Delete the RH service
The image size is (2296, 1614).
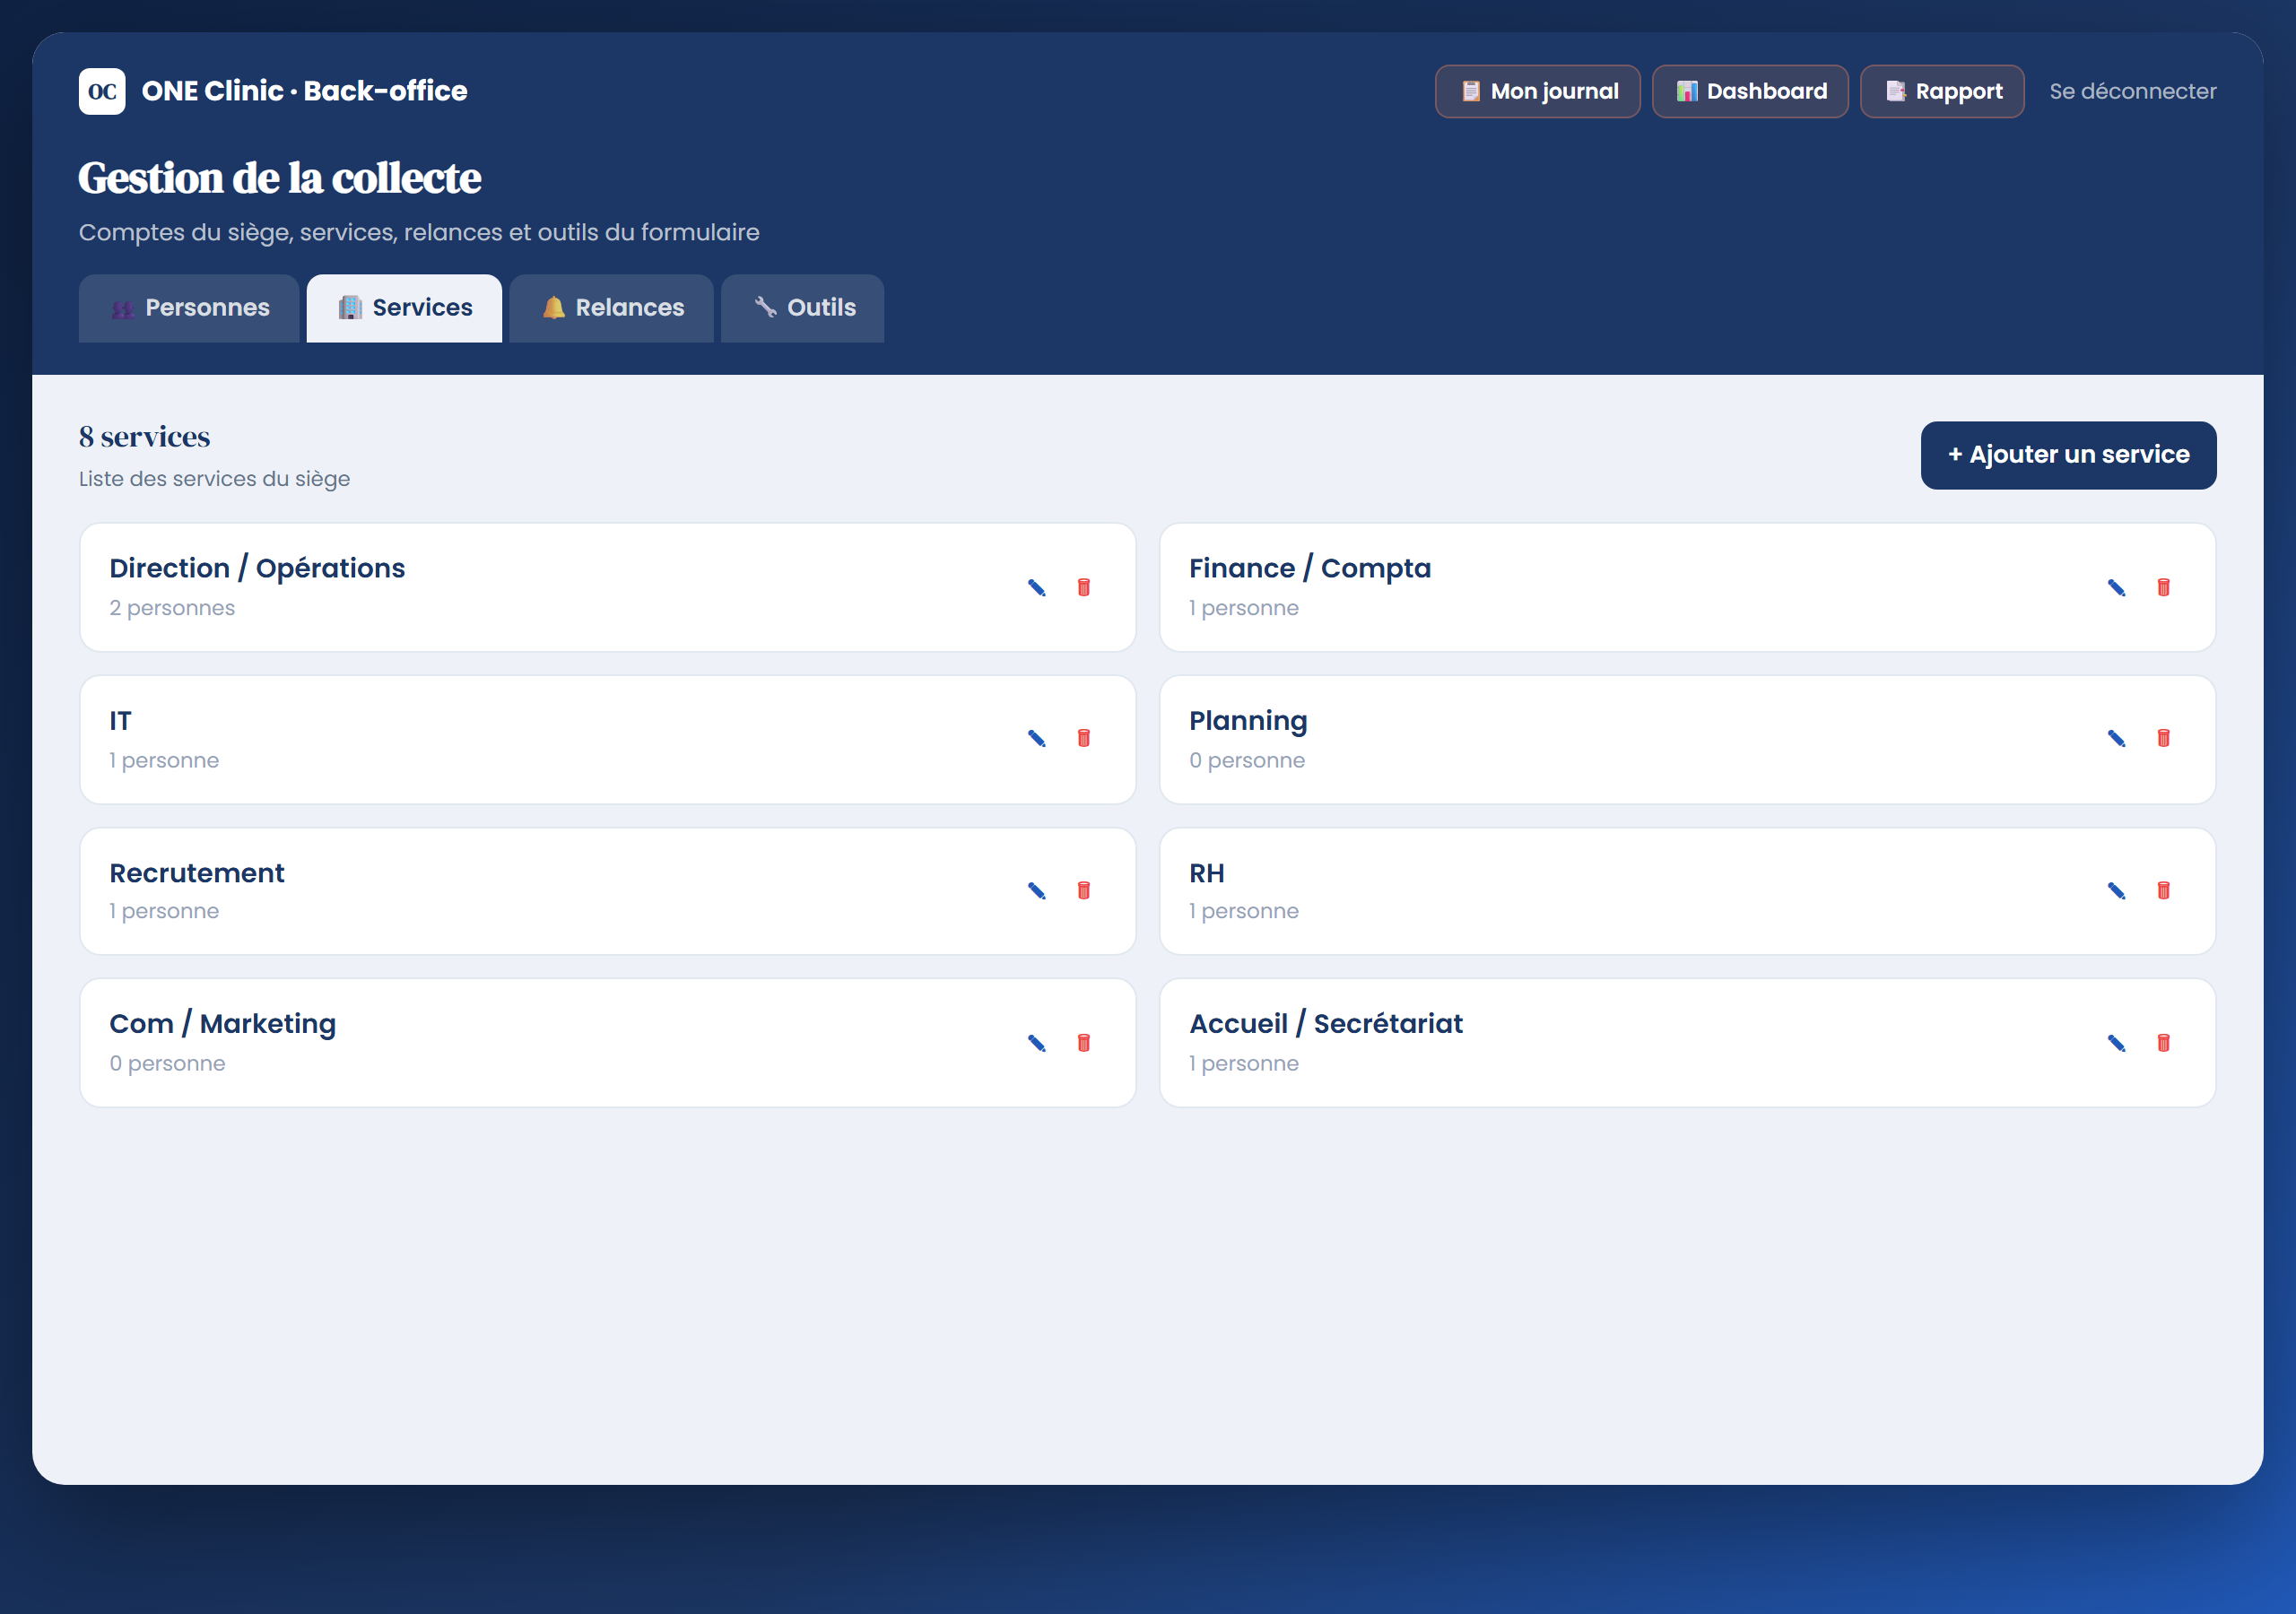[x=2163, y=891]
